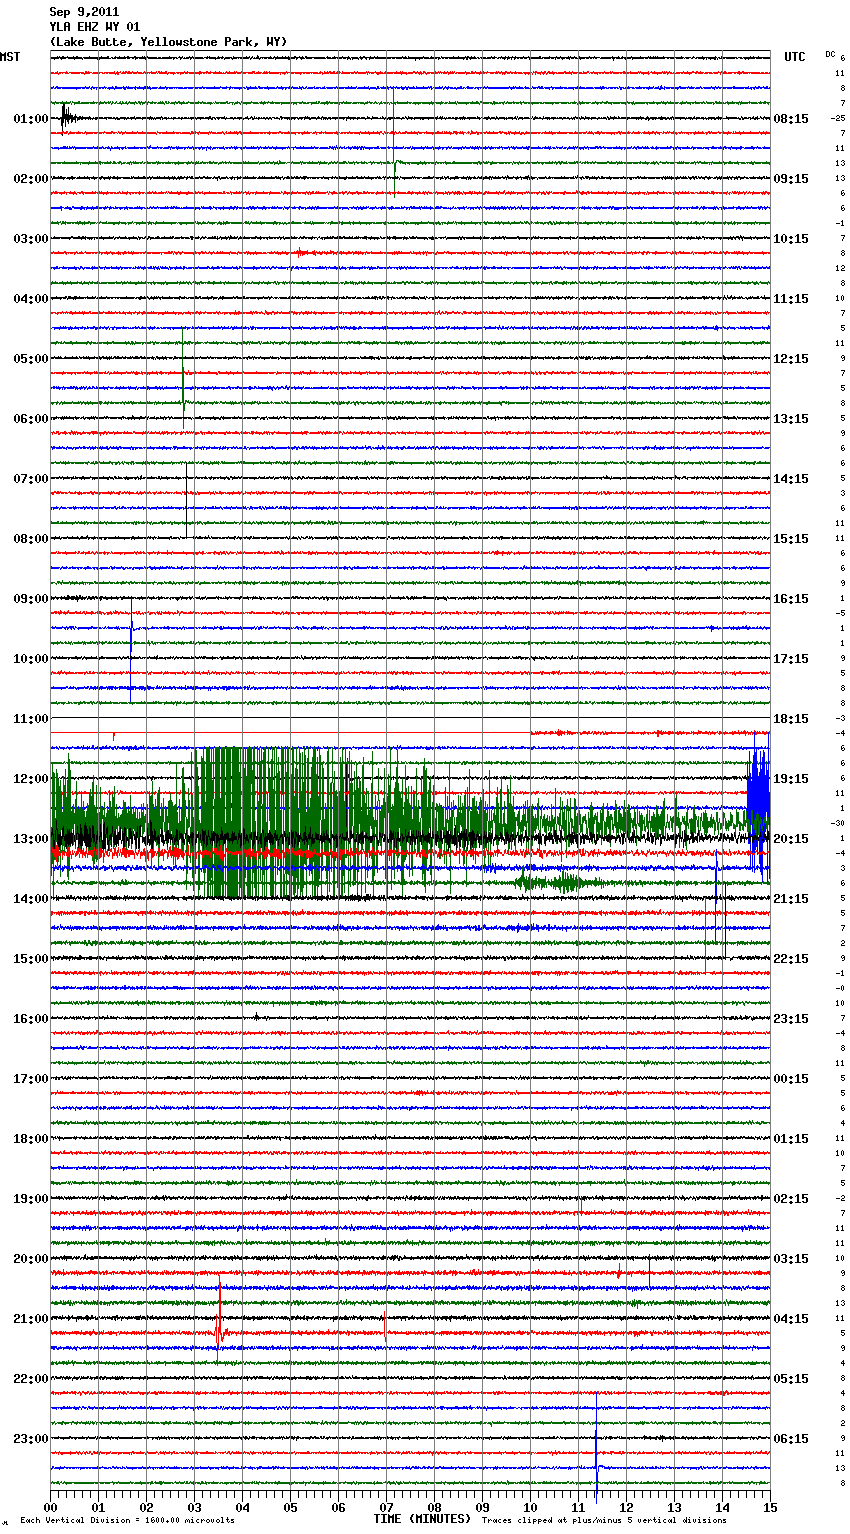850x1534 pixels.
Task: Select the station code 'YLA EHZ WY 01'
Action: (95, 27)
